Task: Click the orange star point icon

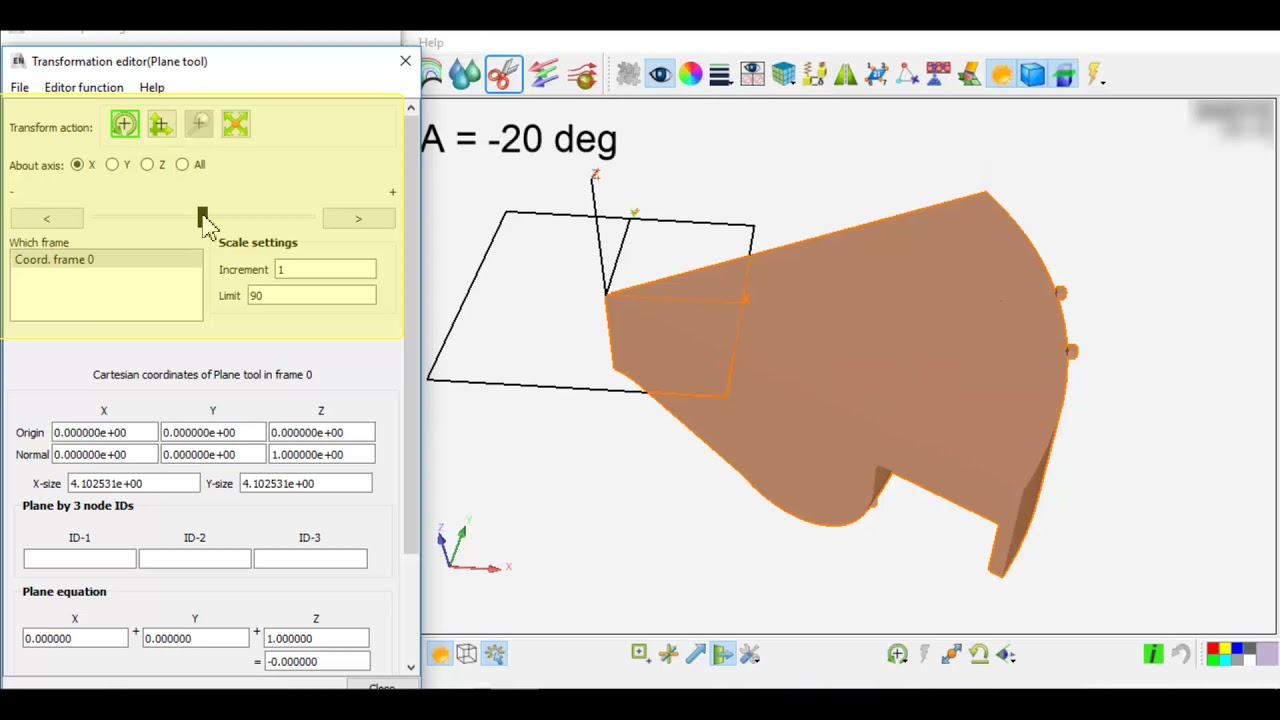Action: [668, 654]
